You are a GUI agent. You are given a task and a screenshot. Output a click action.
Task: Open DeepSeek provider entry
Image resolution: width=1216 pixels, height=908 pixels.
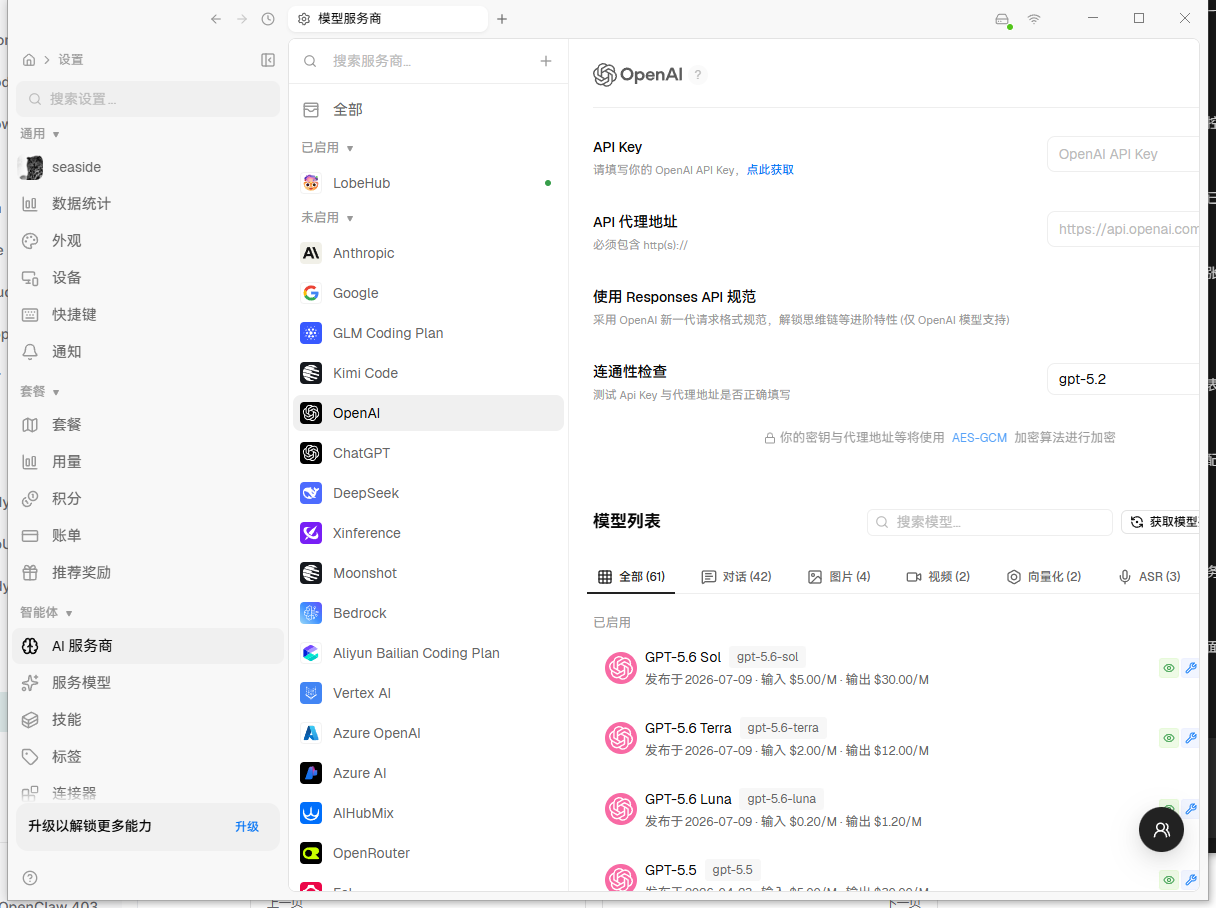tap(428, 493)
